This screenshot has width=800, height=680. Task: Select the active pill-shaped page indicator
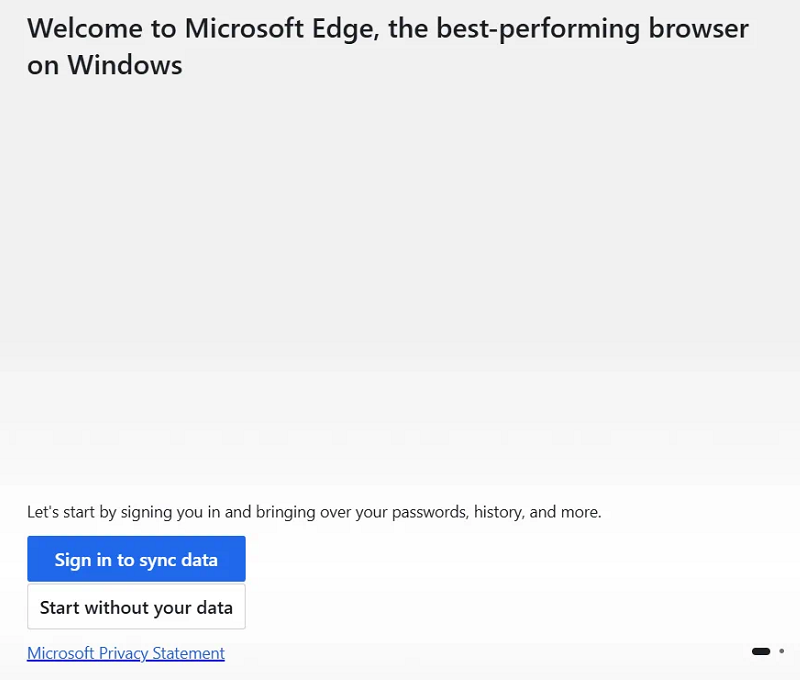pos(761,651)
